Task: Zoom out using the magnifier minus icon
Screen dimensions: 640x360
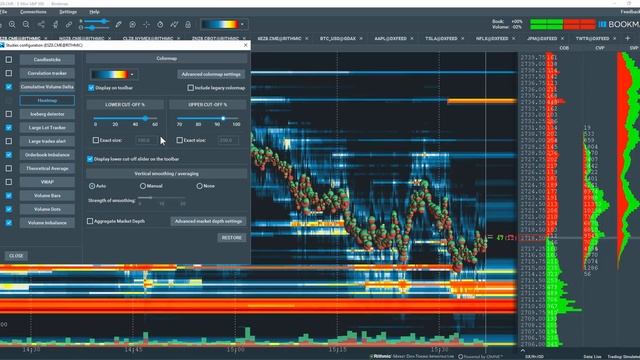Action: click(26, 24)
